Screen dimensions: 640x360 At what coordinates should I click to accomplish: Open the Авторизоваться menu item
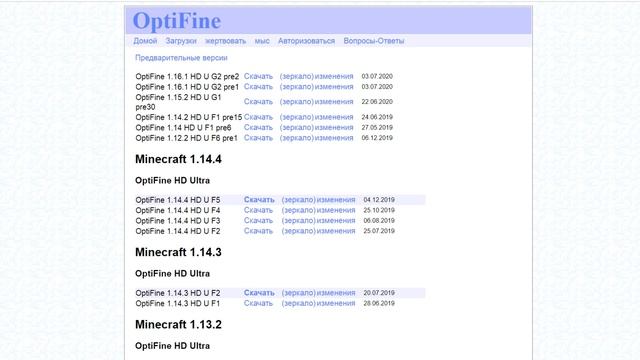306,41
